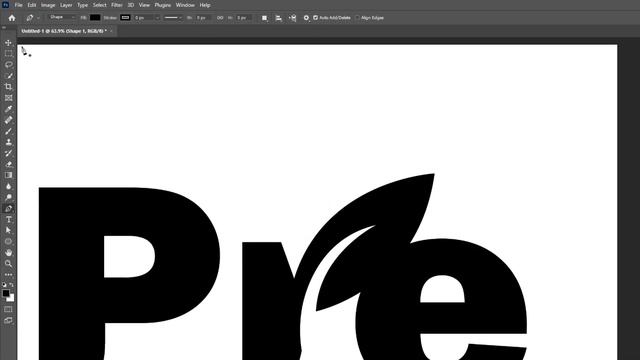Select the Hand tool
Screen dimensions: 640x360
(x=8, y=253)
